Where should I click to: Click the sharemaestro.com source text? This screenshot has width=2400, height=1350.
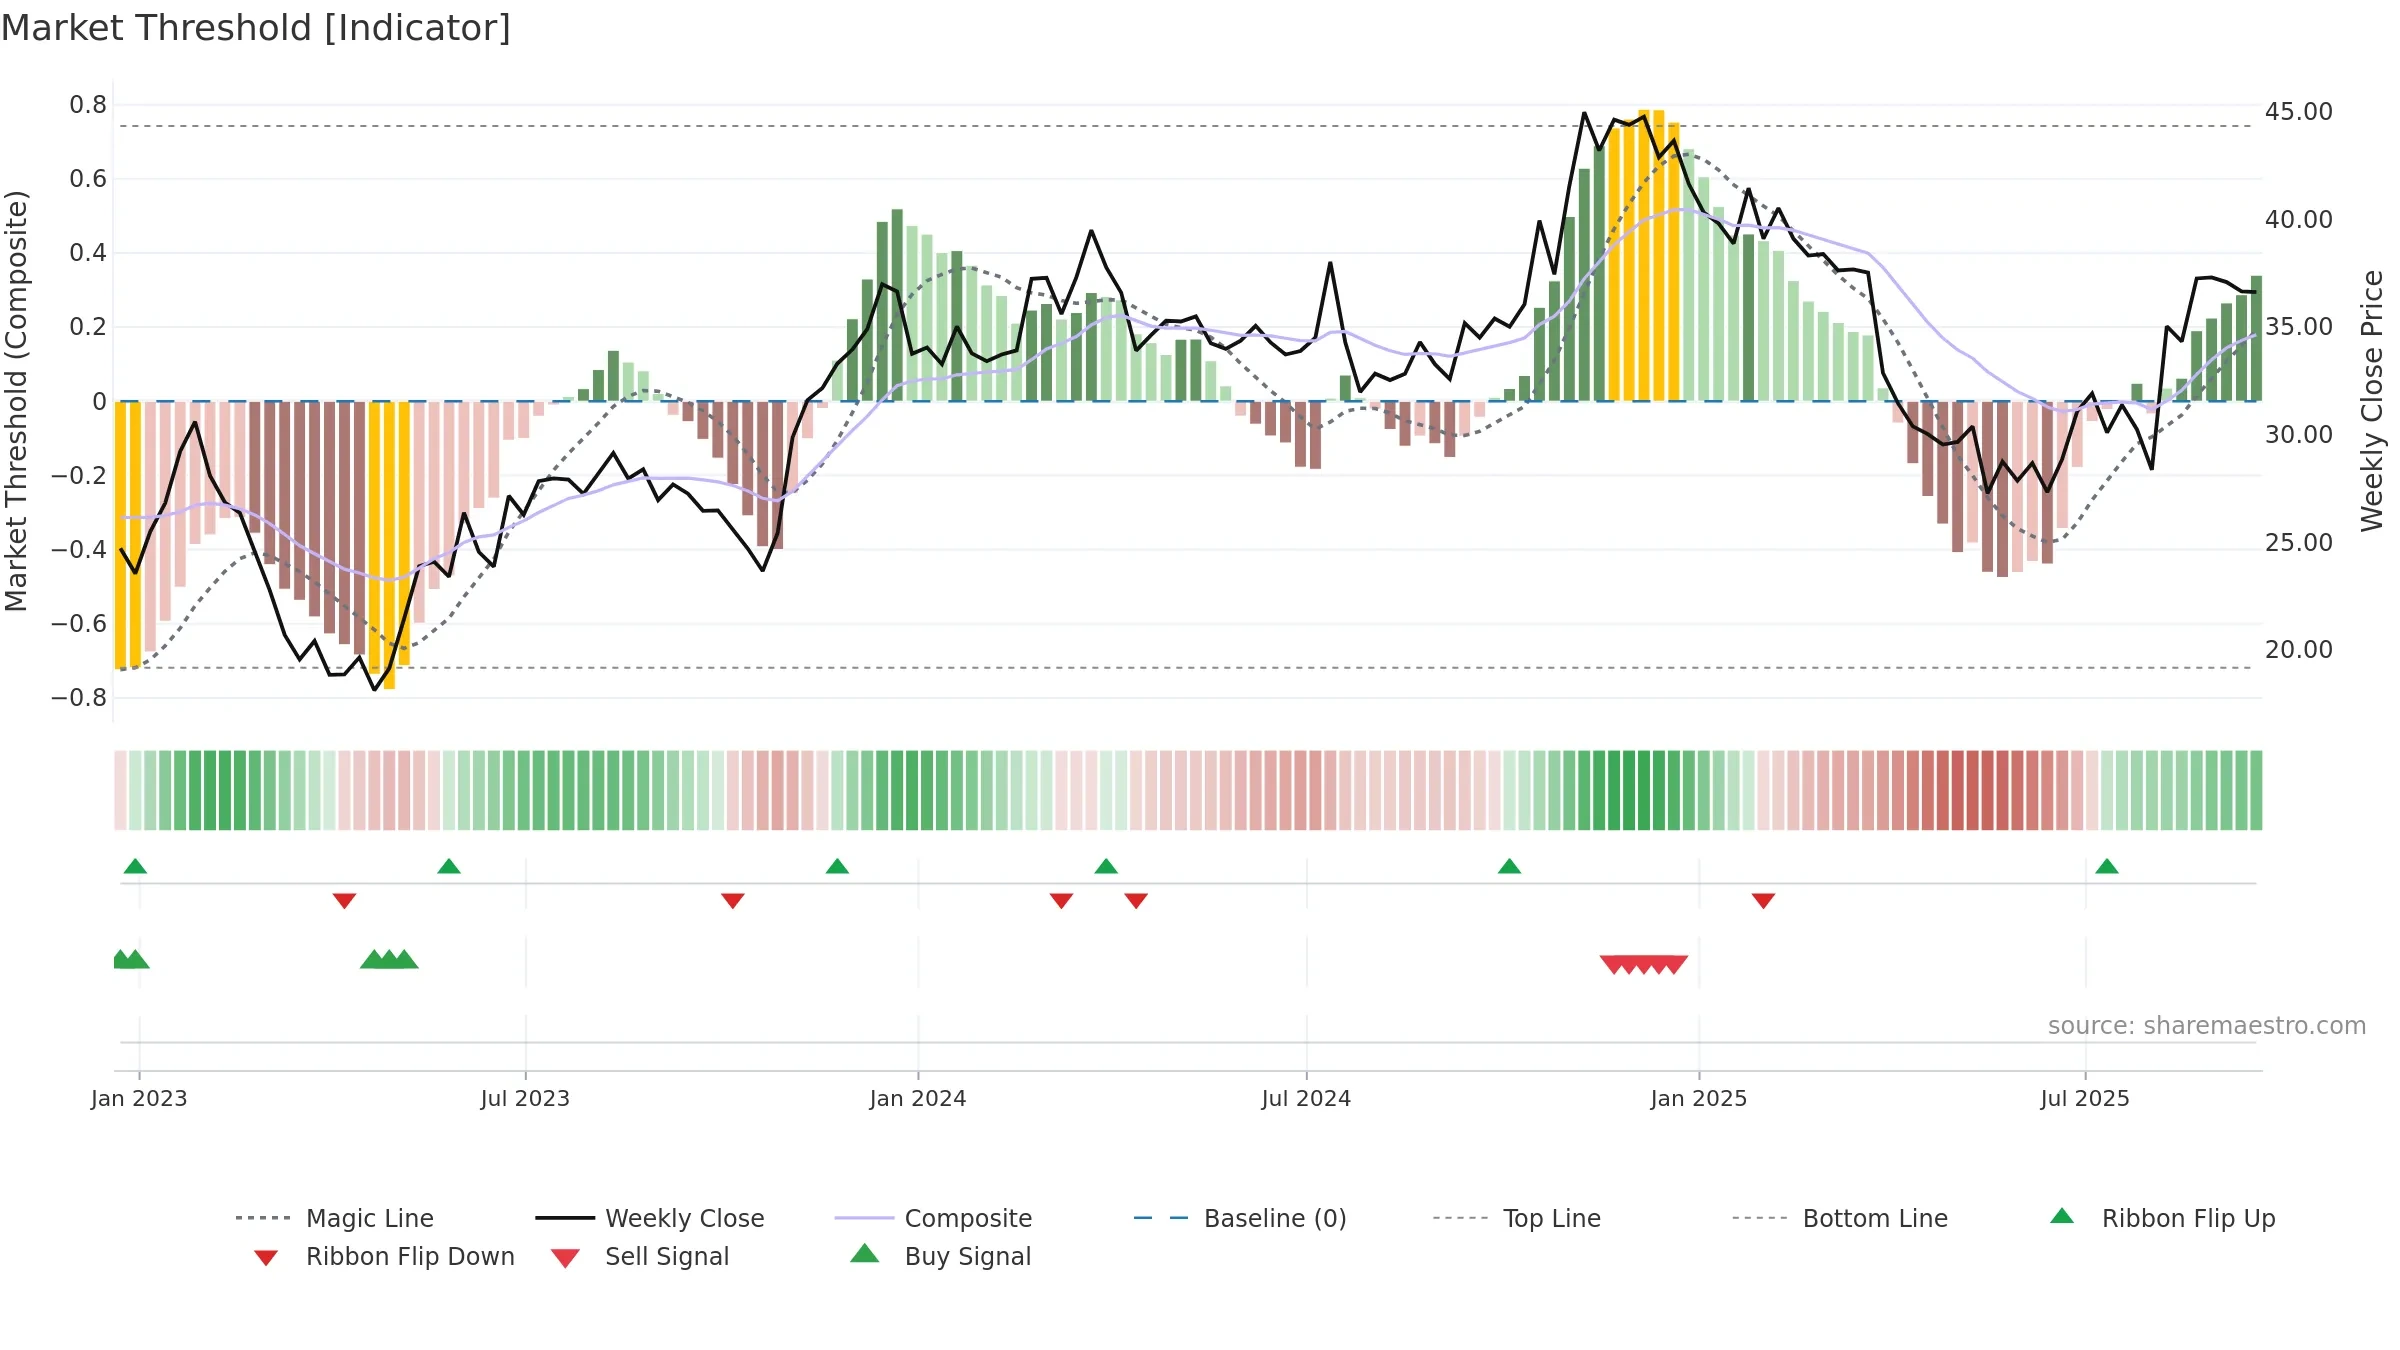tap(2207, 1025)
